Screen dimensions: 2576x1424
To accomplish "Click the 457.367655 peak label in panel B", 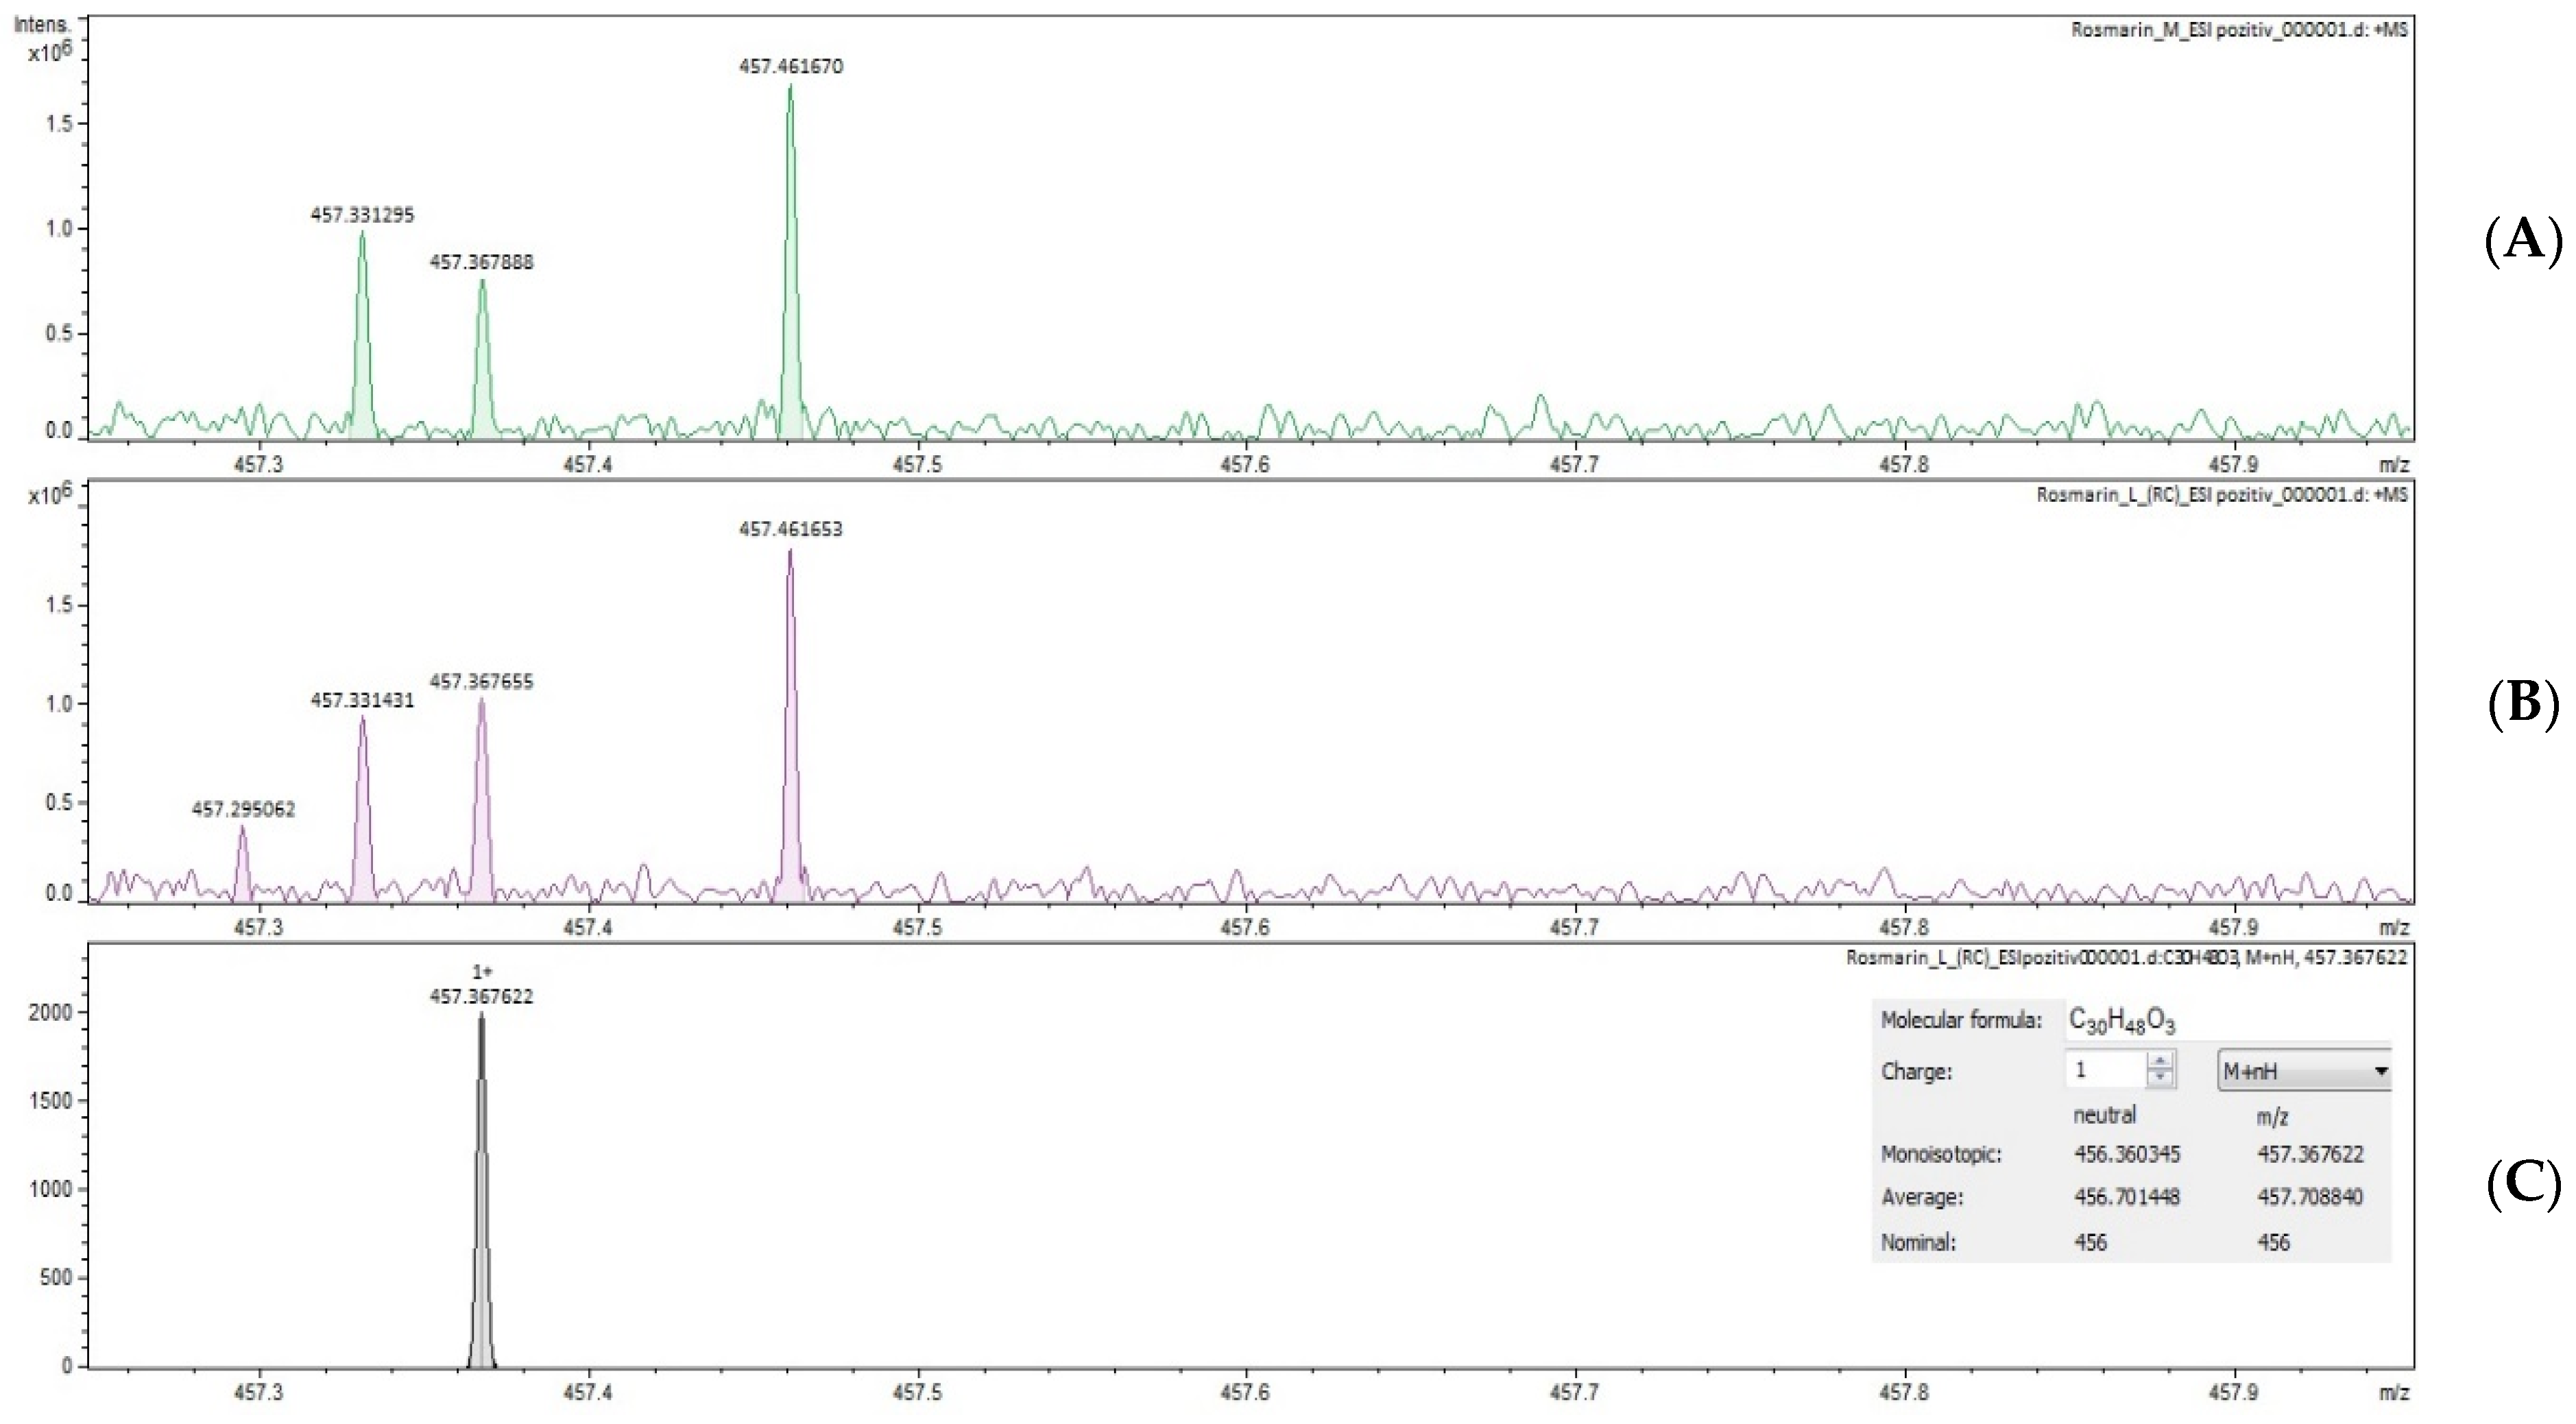I will [x=481, y=682].
